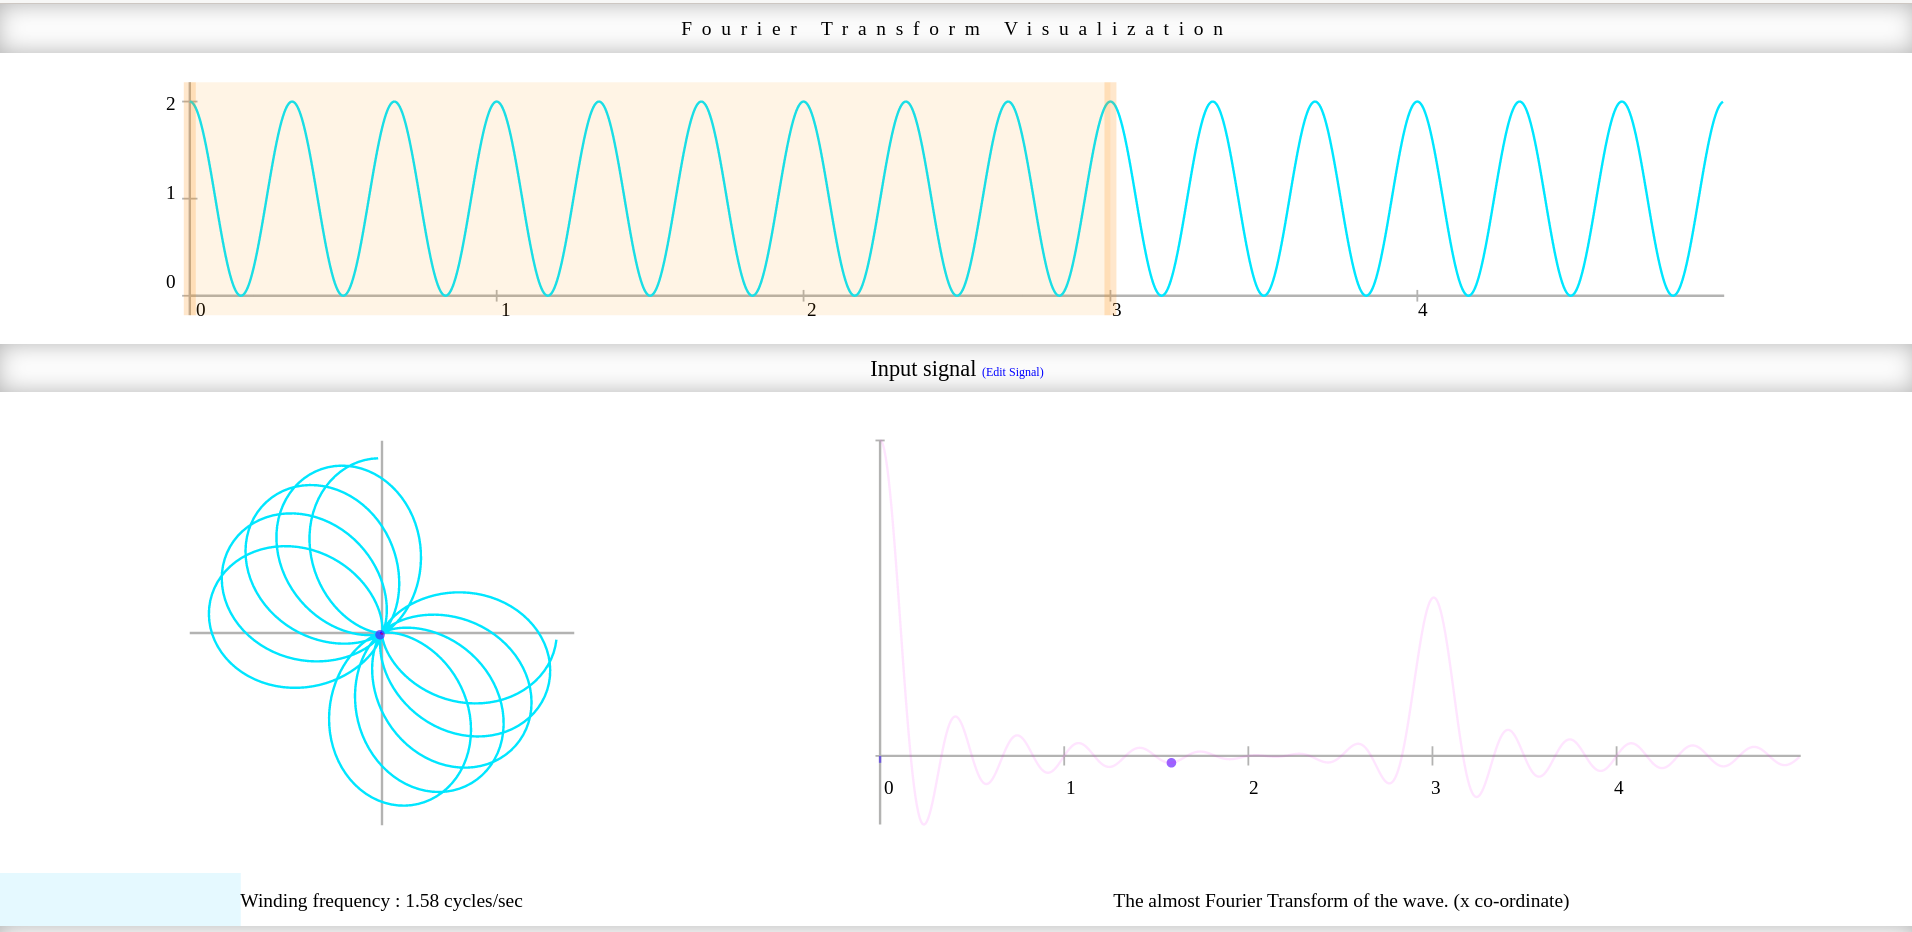The image size is (1912, 932).
Task: Click the right orange window handle near time 3
Action: click(x=1110, y=198)
